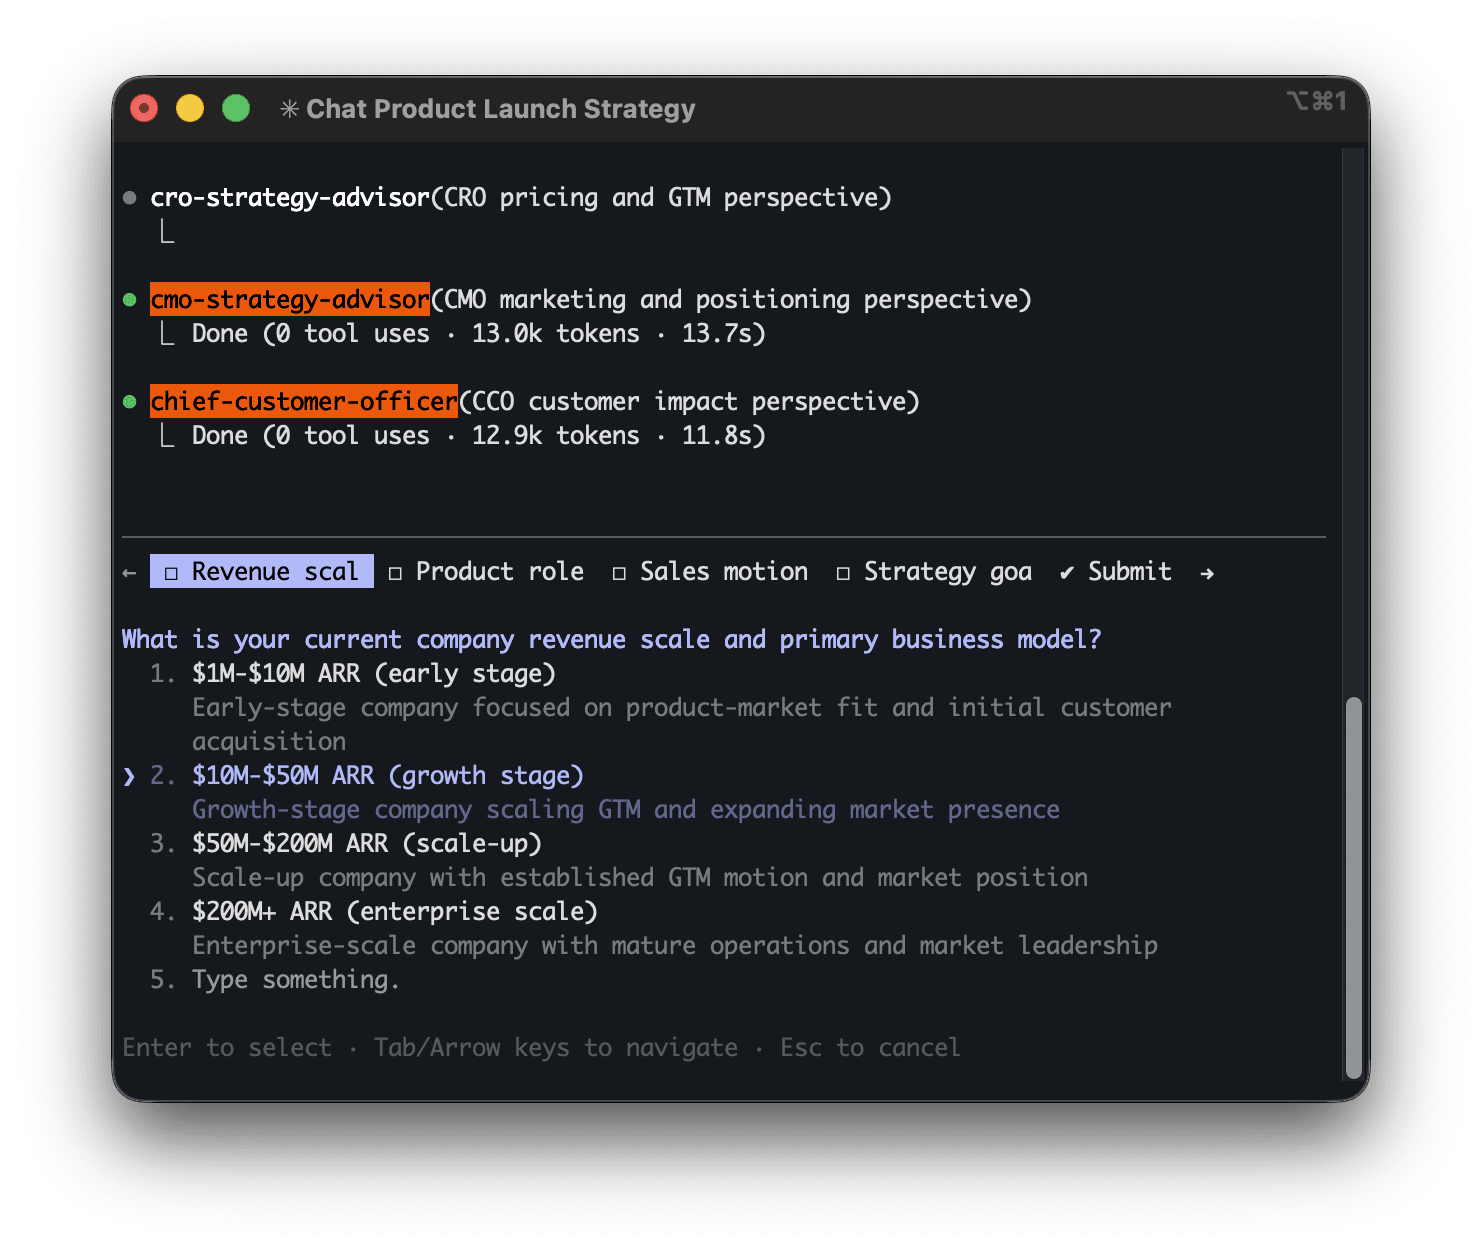Maximize the window using green button

(x=236, y=108)
